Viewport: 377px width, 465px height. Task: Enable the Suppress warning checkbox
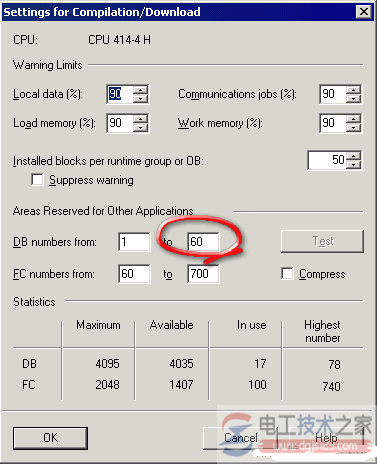[x=37, y=180]
